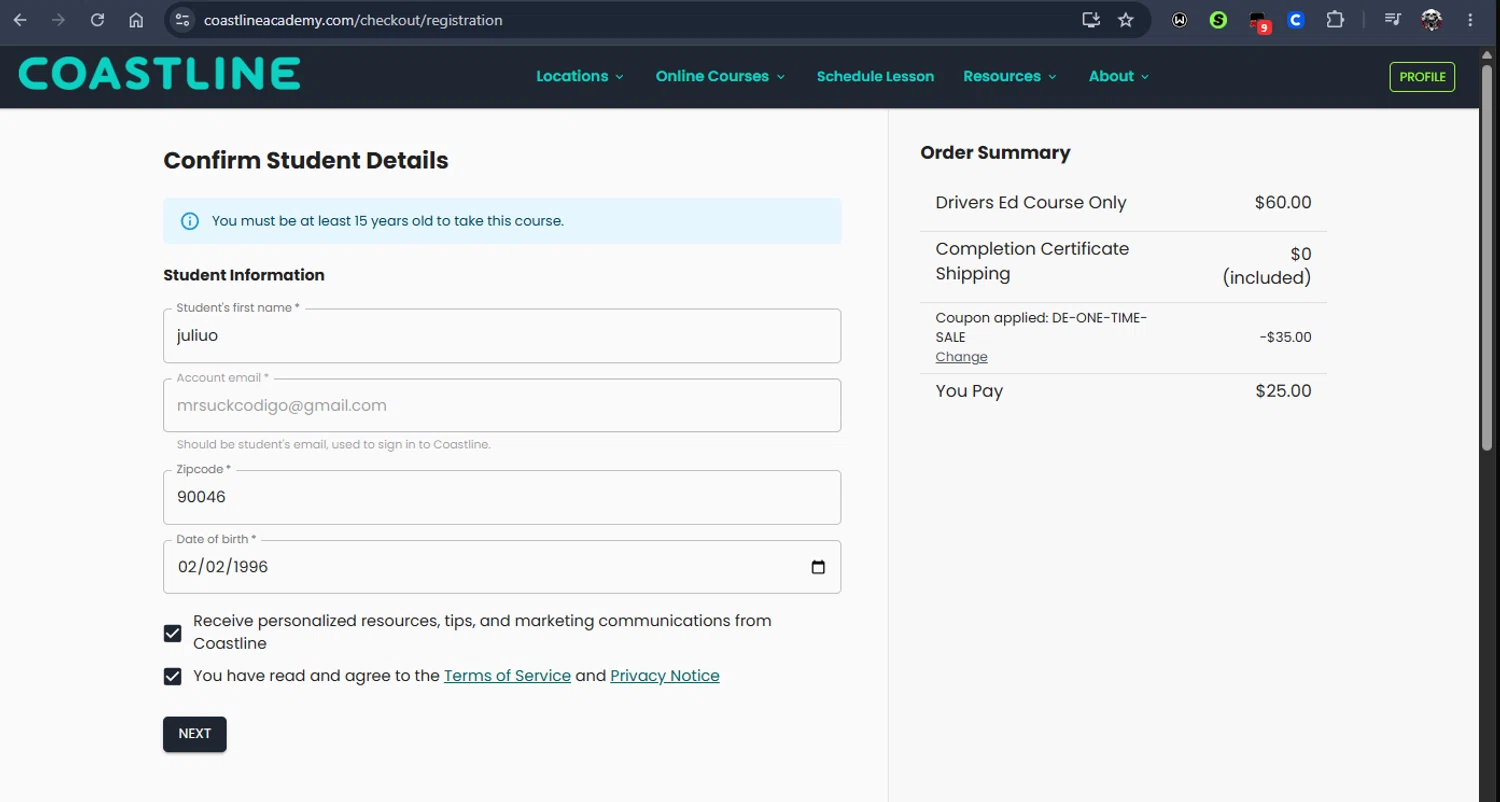Click Change under the applied coupon

click(x=961, y=357)
